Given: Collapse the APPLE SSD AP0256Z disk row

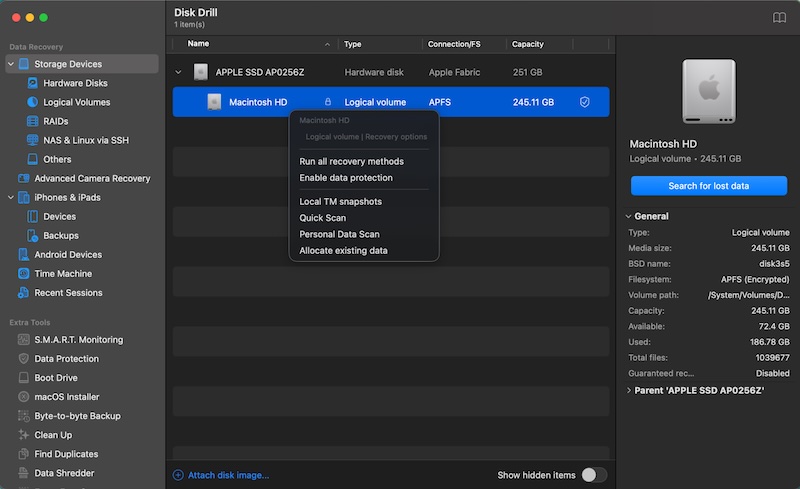Looking at the screenshot, I should [x=178, y=72].
